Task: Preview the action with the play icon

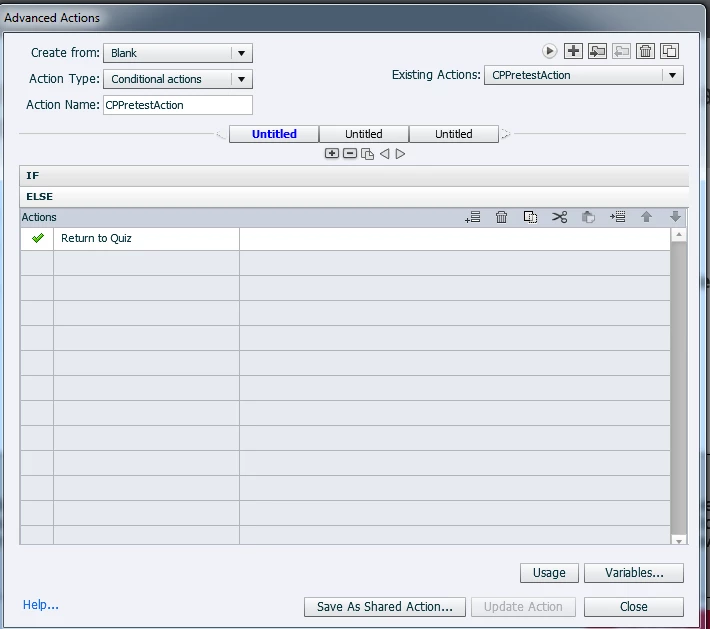Action: click(x=549, y=51)
